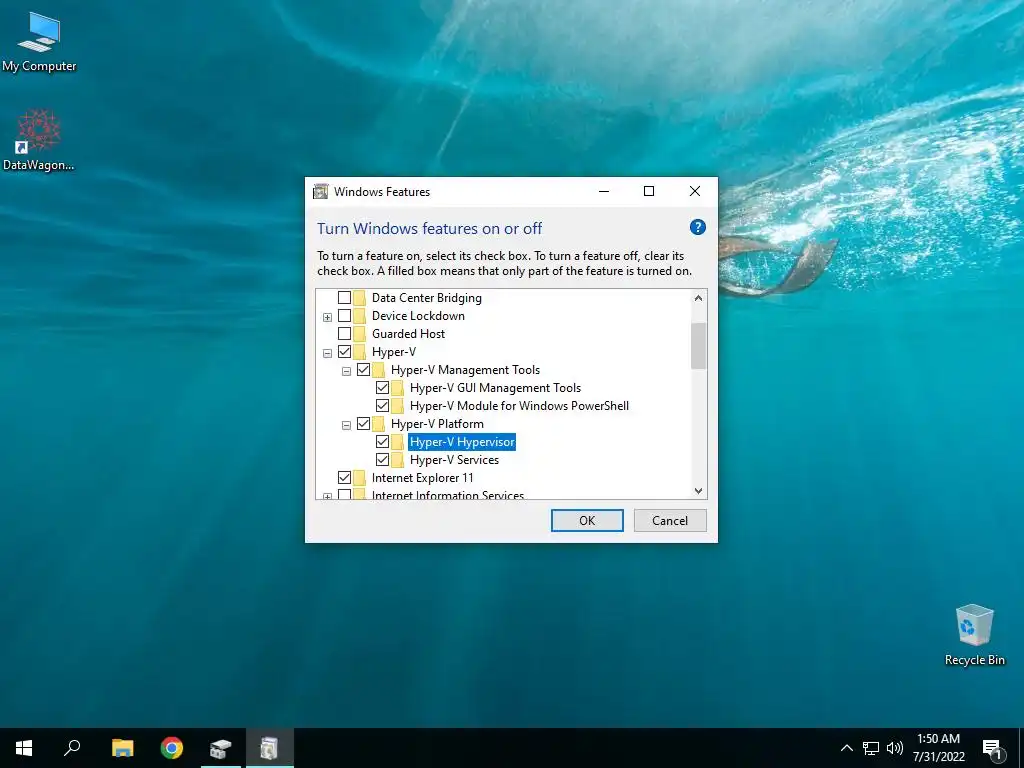Enable the Data Center Bridging checkbox
Screen dimensions: 1024x768
click(344, 298)
